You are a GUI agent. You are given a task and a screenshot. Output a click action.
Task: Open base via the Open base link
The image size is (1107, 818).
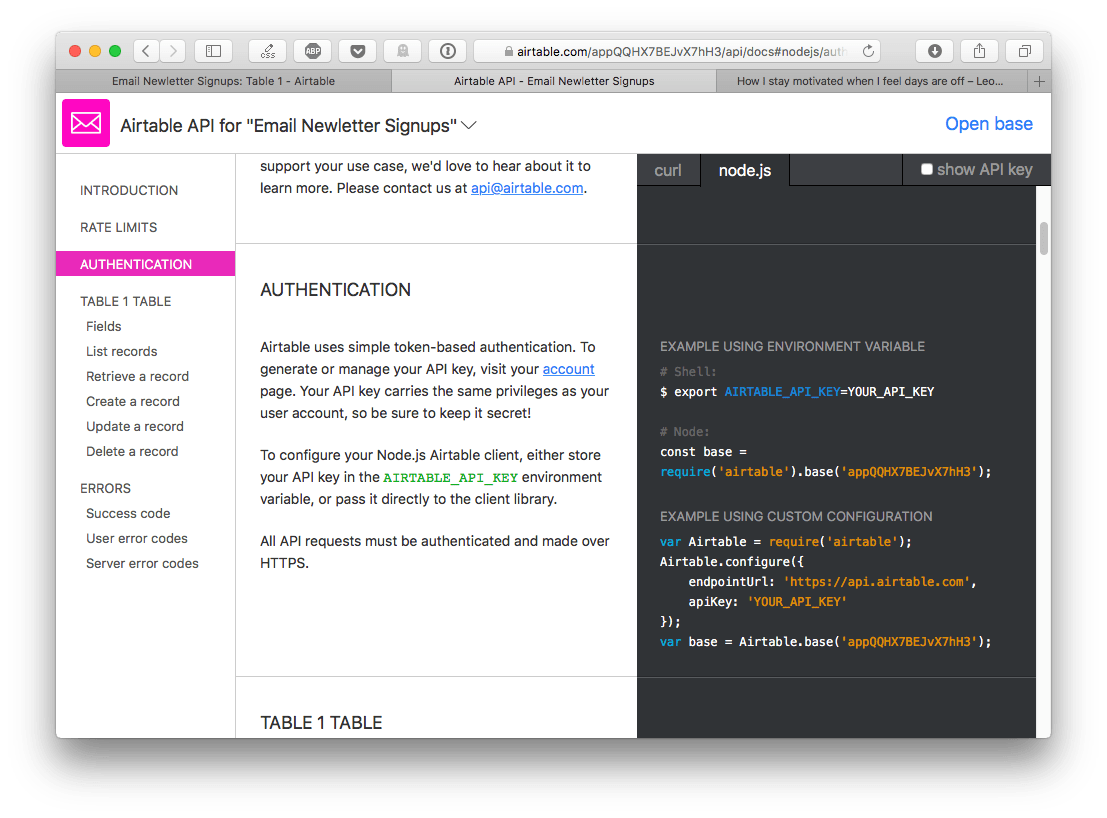point(988,124)
